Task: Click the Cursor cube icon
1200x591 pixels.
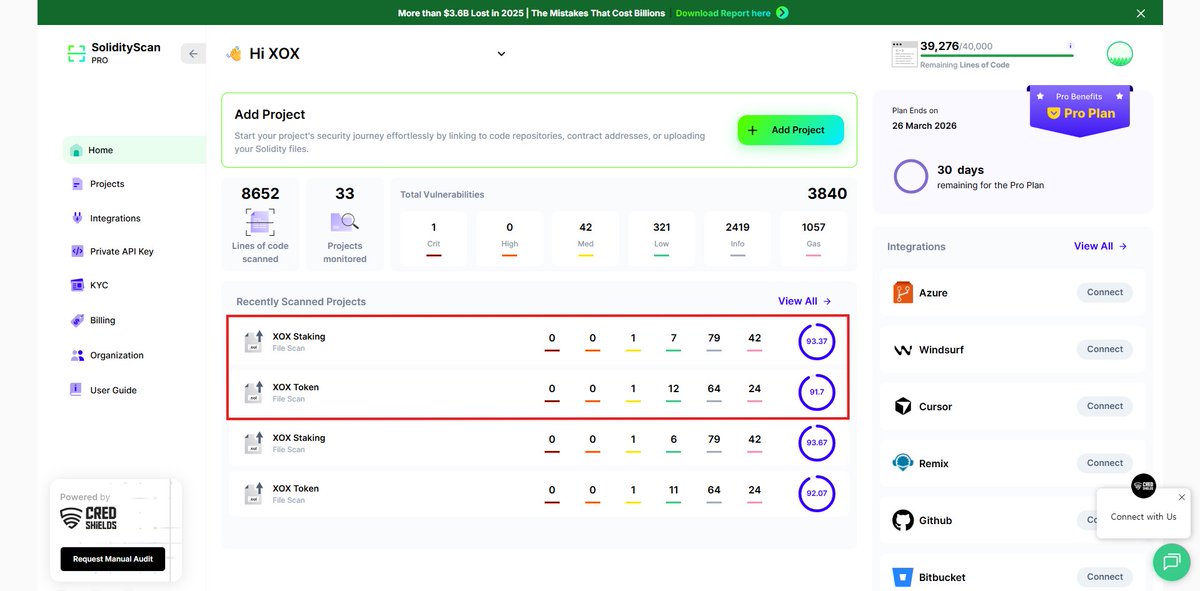Action: 903,407
